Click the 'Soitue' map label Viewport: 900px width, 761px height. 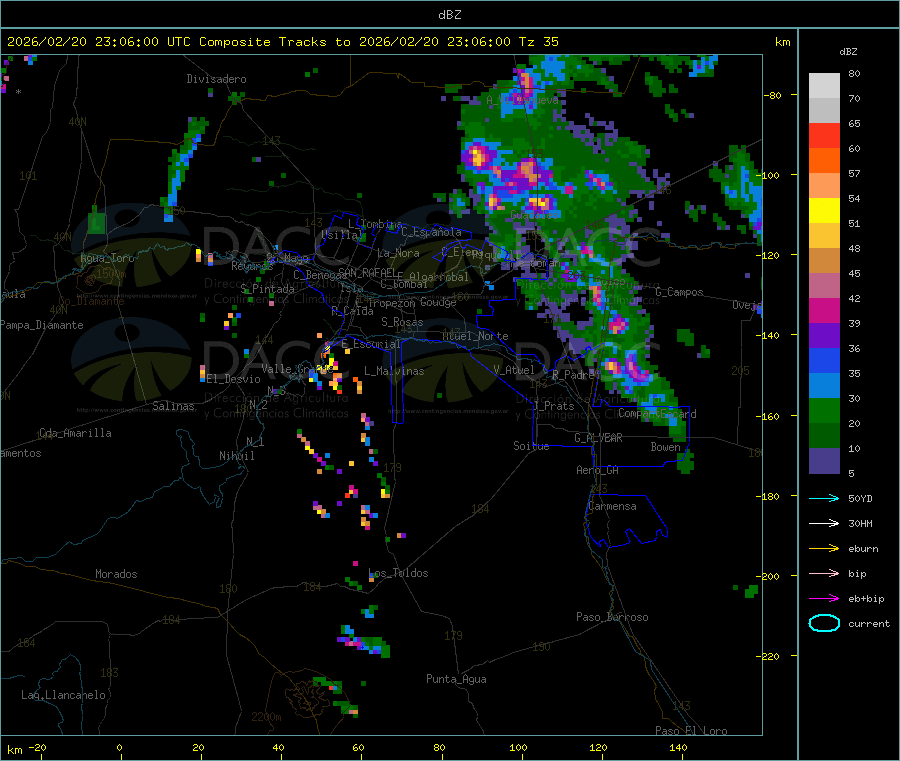531,446
